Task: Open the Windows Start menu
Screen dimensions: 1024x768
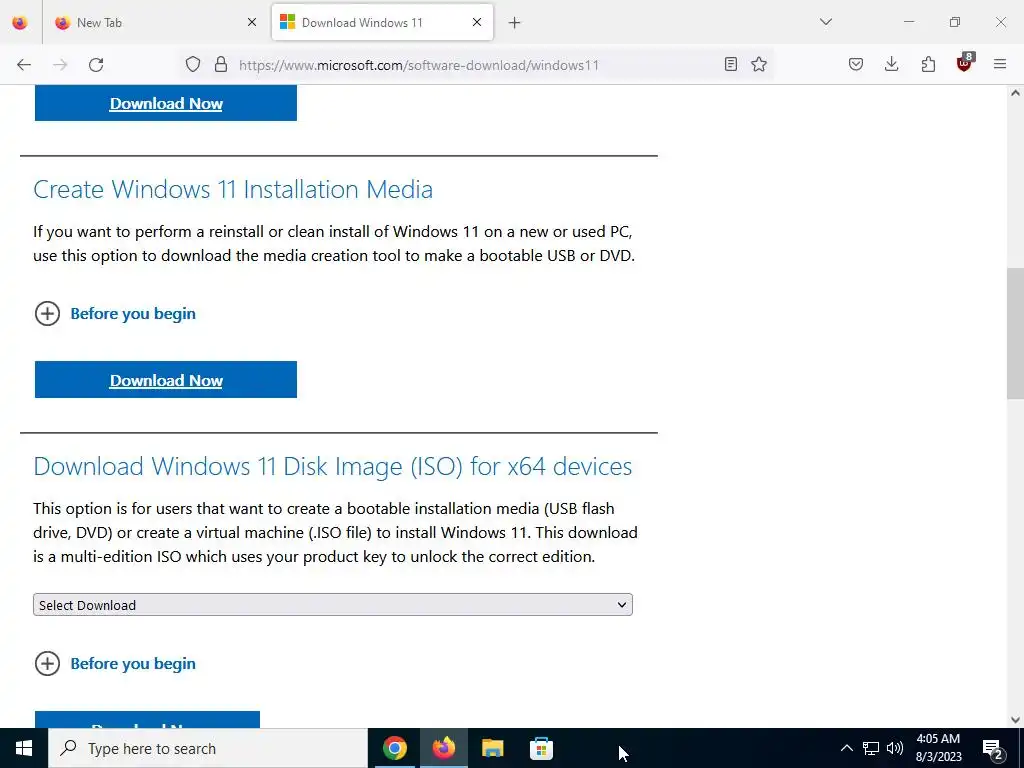Action: (x=24, y=748)
